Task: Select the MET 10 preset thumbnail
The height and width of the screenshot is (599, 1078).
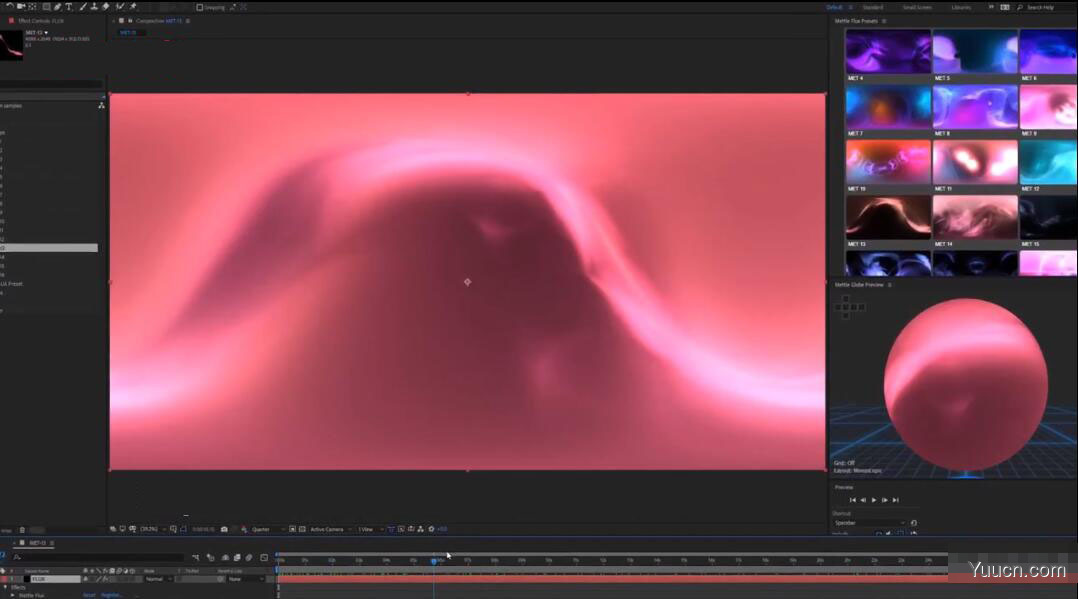Action: (888, 162)
